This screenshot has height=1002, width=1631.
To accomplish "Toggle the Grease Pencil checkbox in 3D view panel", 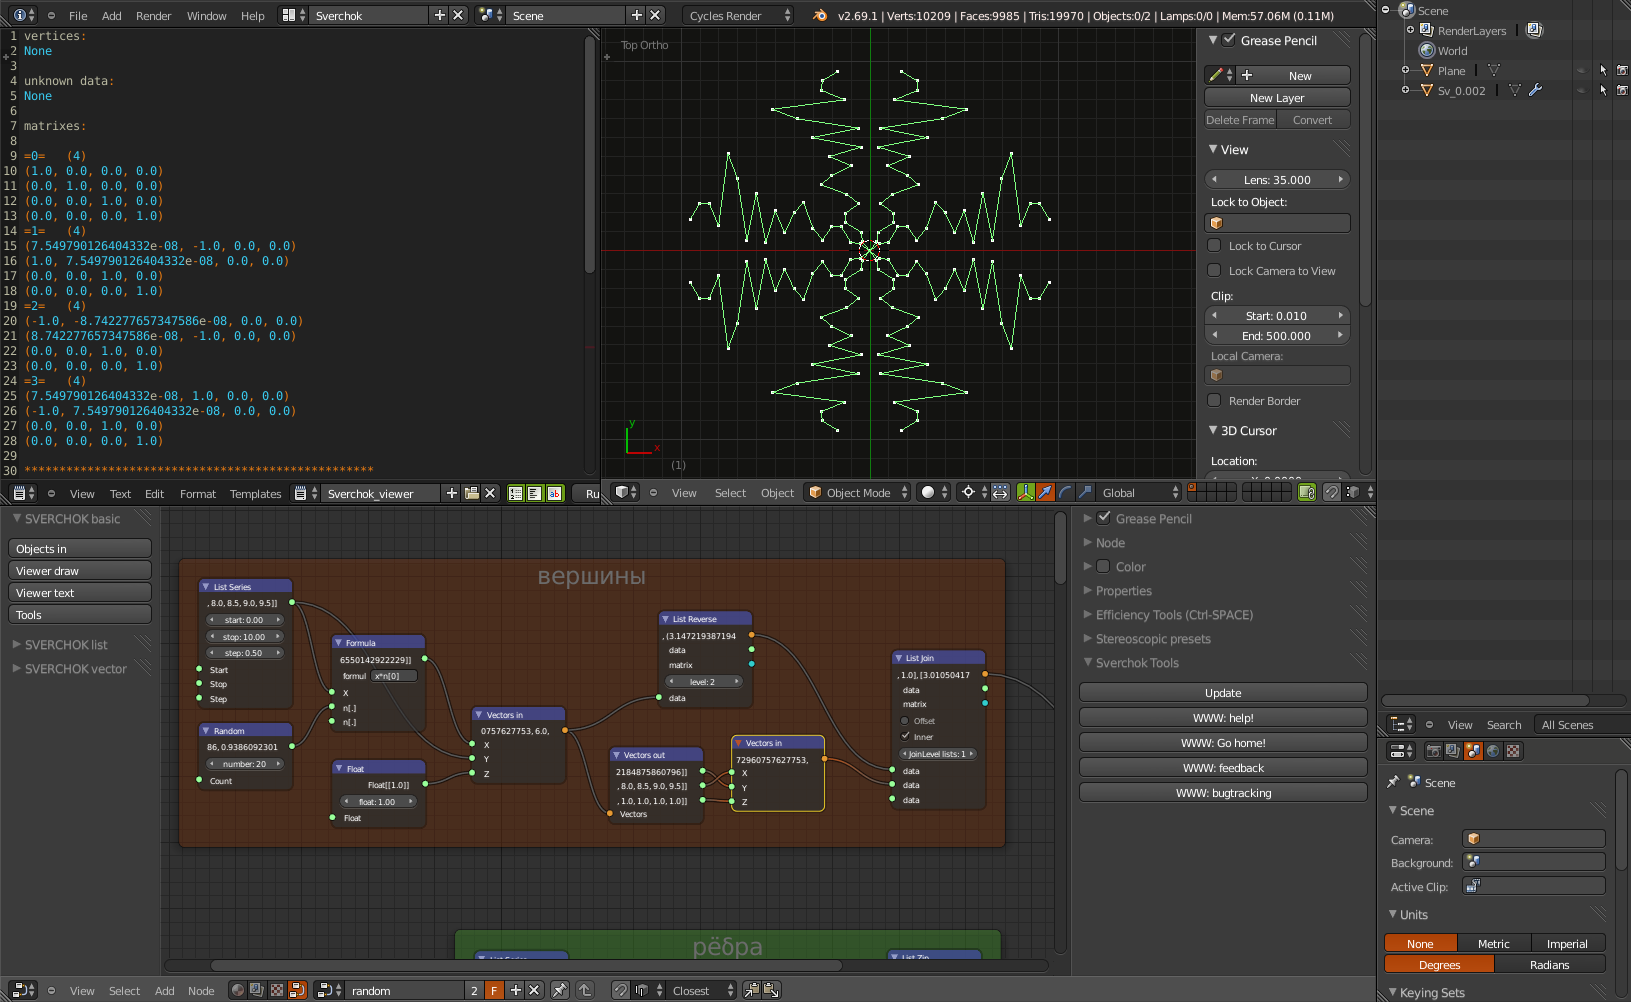I will pyautogui.click(x=1229, y=40).
